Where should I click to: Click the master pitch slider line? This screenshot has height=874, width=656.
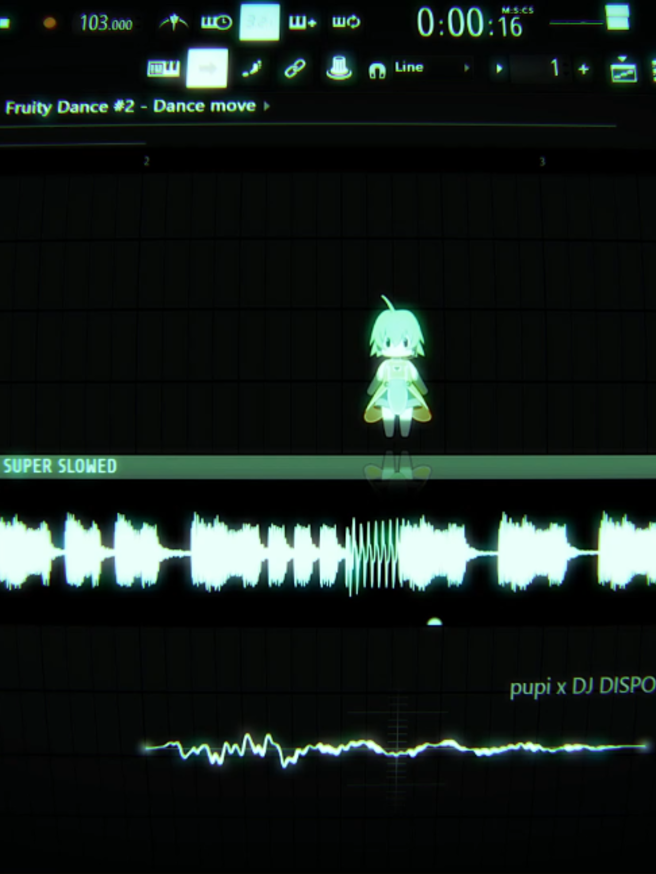576,23
